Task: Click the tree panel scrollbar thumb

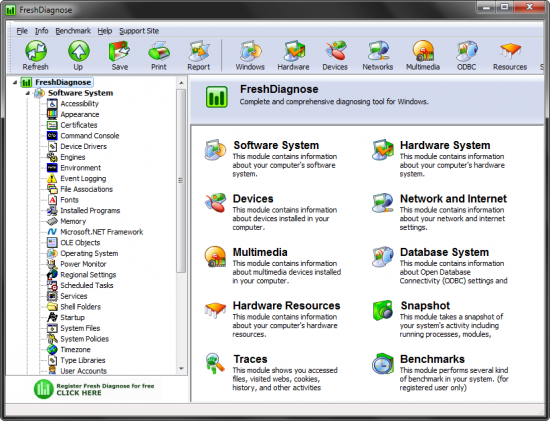Action: coord(181,181)
